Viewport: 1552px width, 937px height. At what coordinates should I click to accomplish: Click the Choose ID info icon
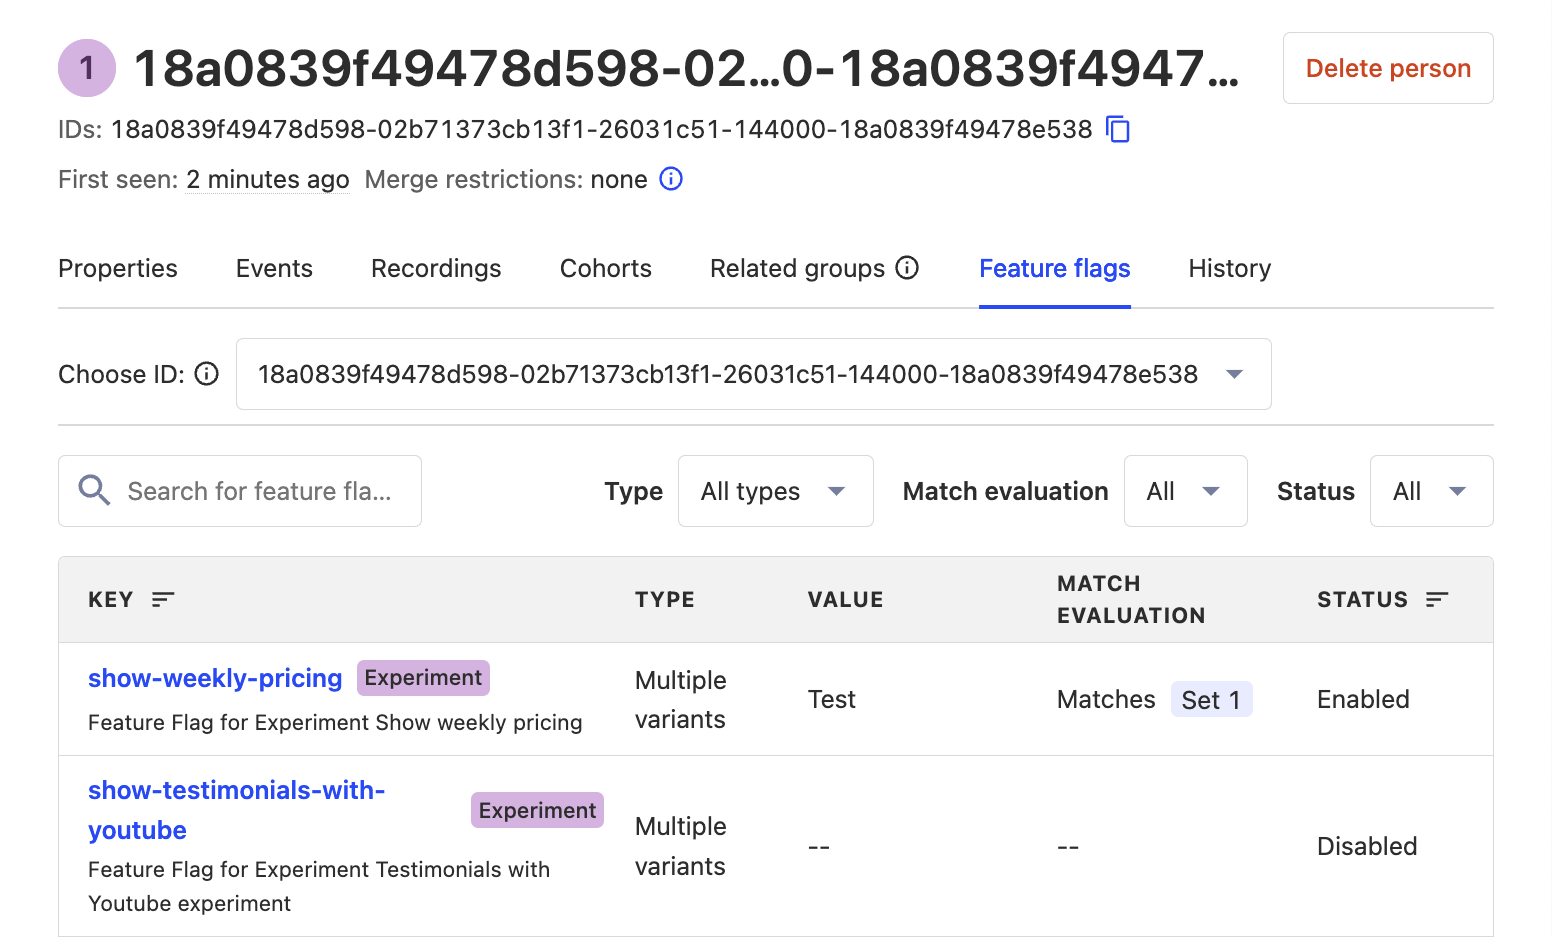pyautogui.click(x=207, y=374)
